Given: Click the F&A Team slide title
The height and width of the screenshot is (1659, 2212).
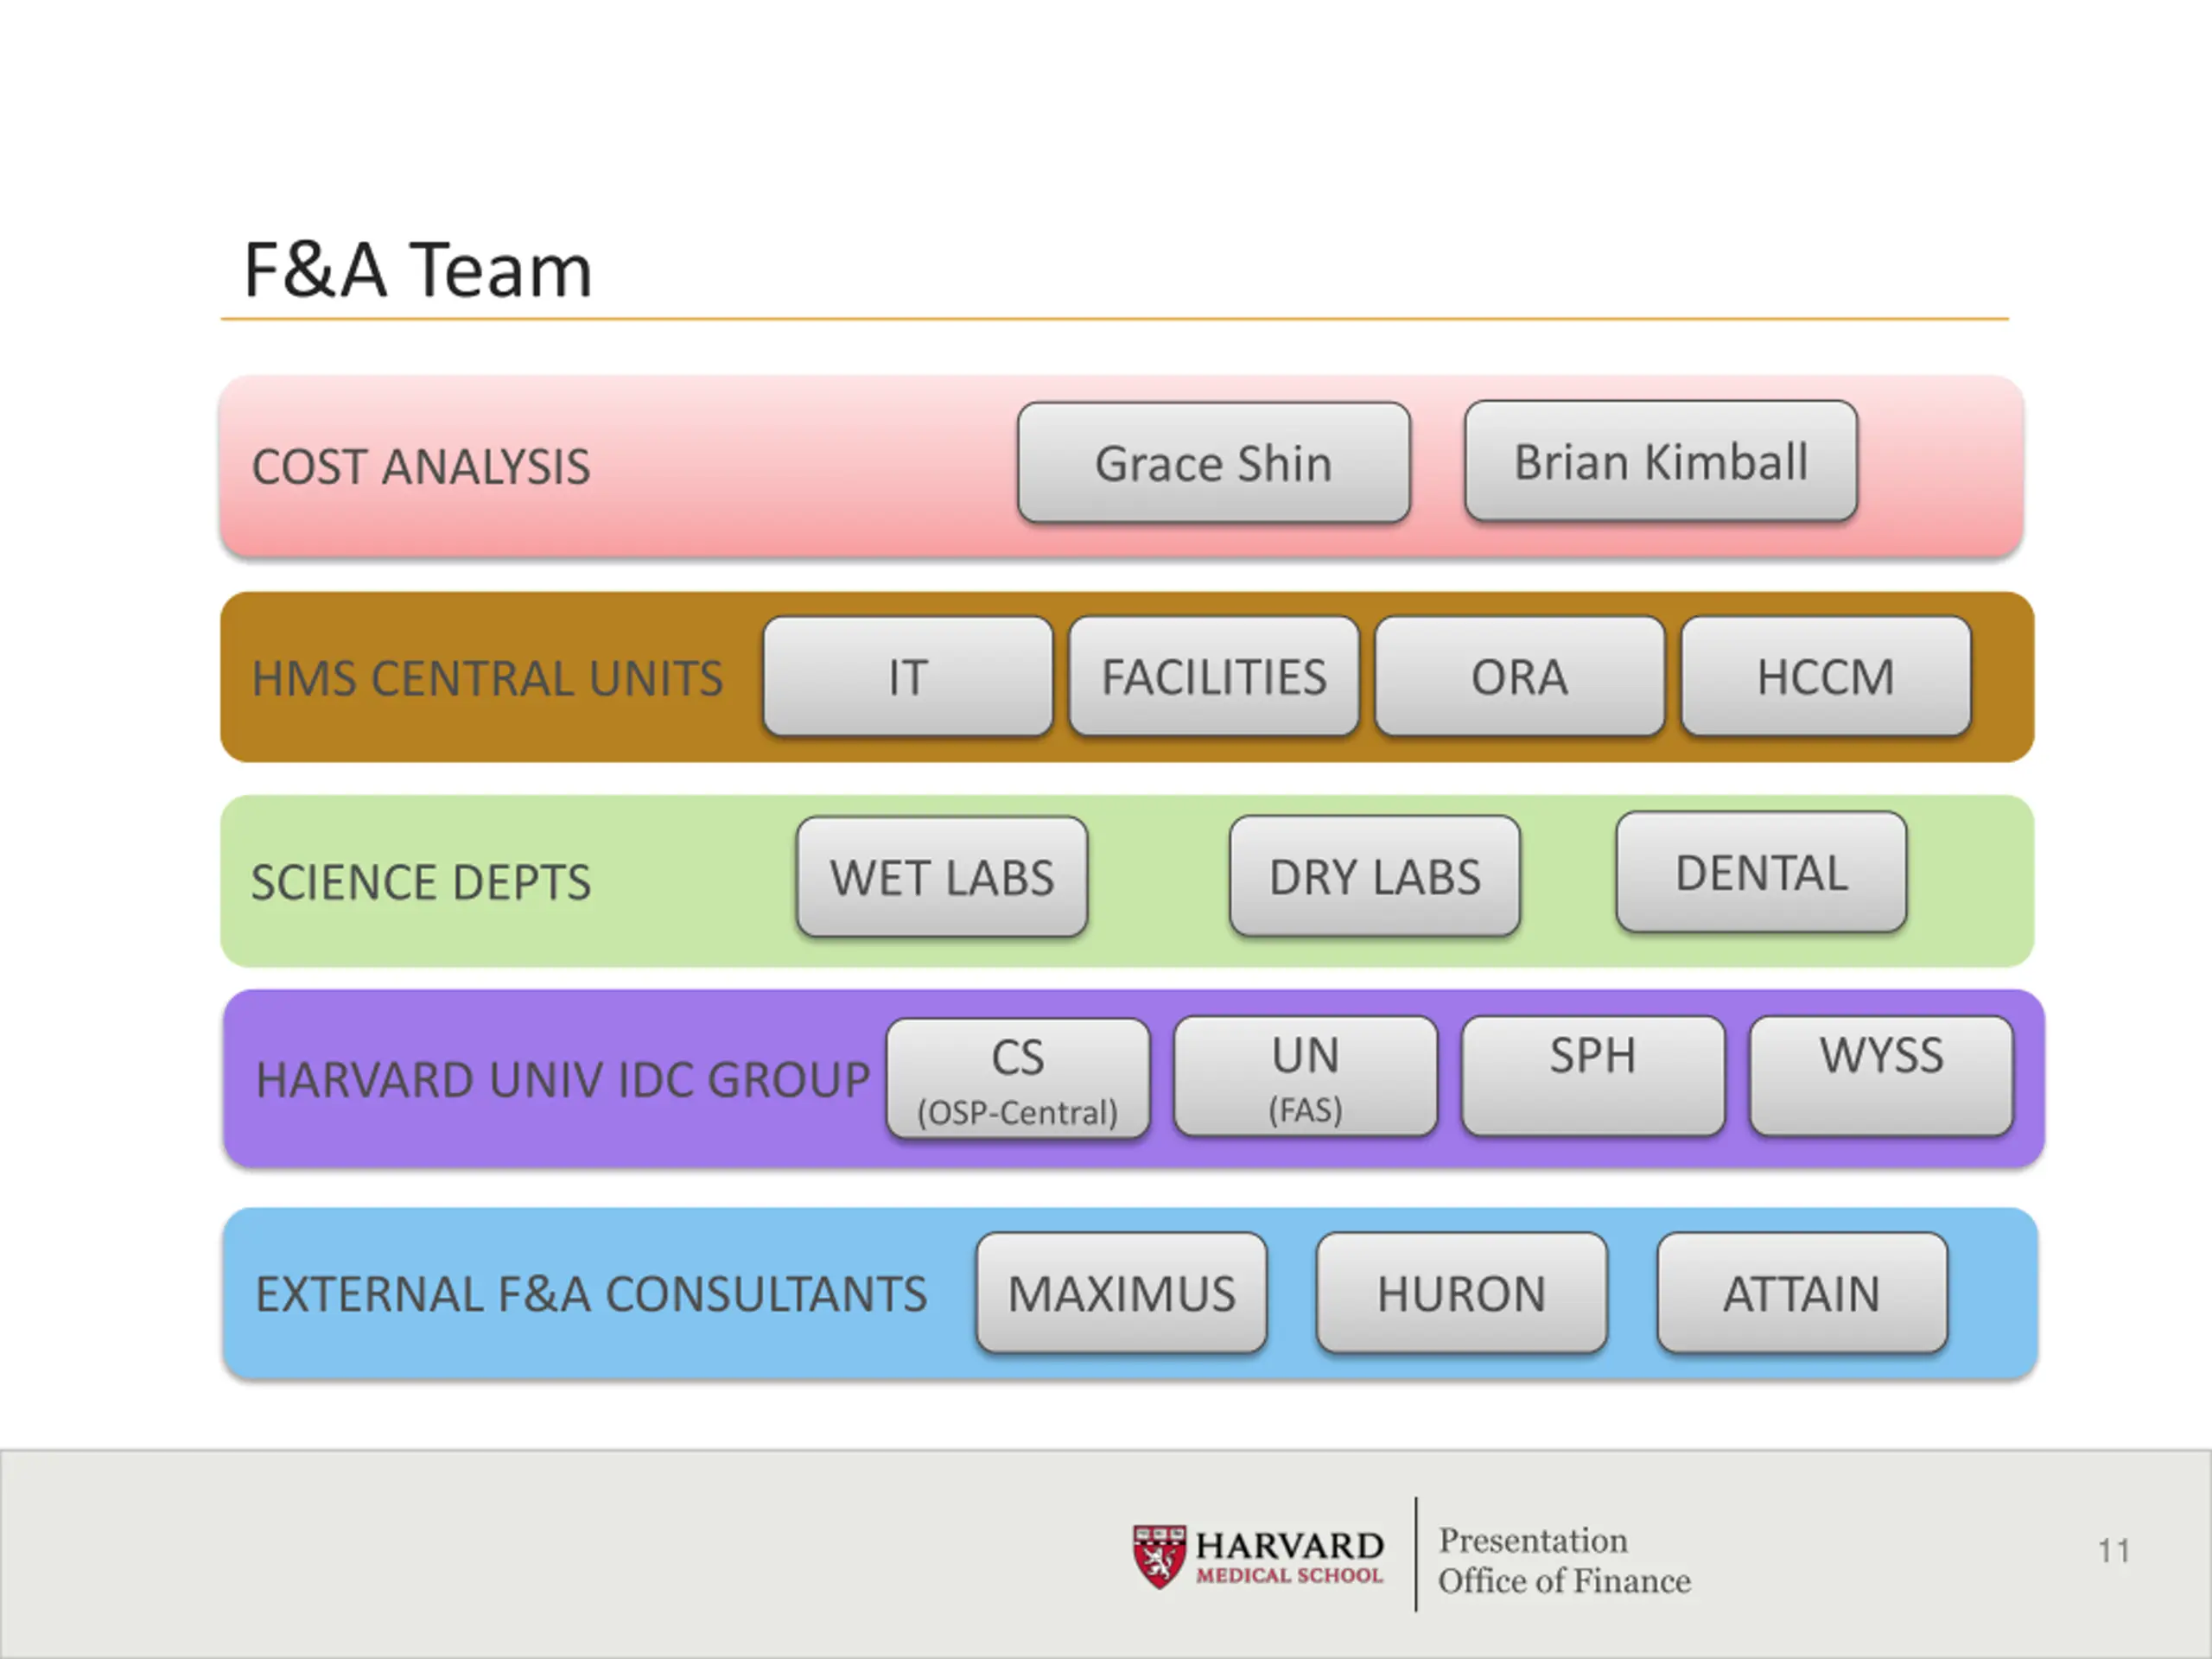Looking at the screenshot, I should point(418,270).
